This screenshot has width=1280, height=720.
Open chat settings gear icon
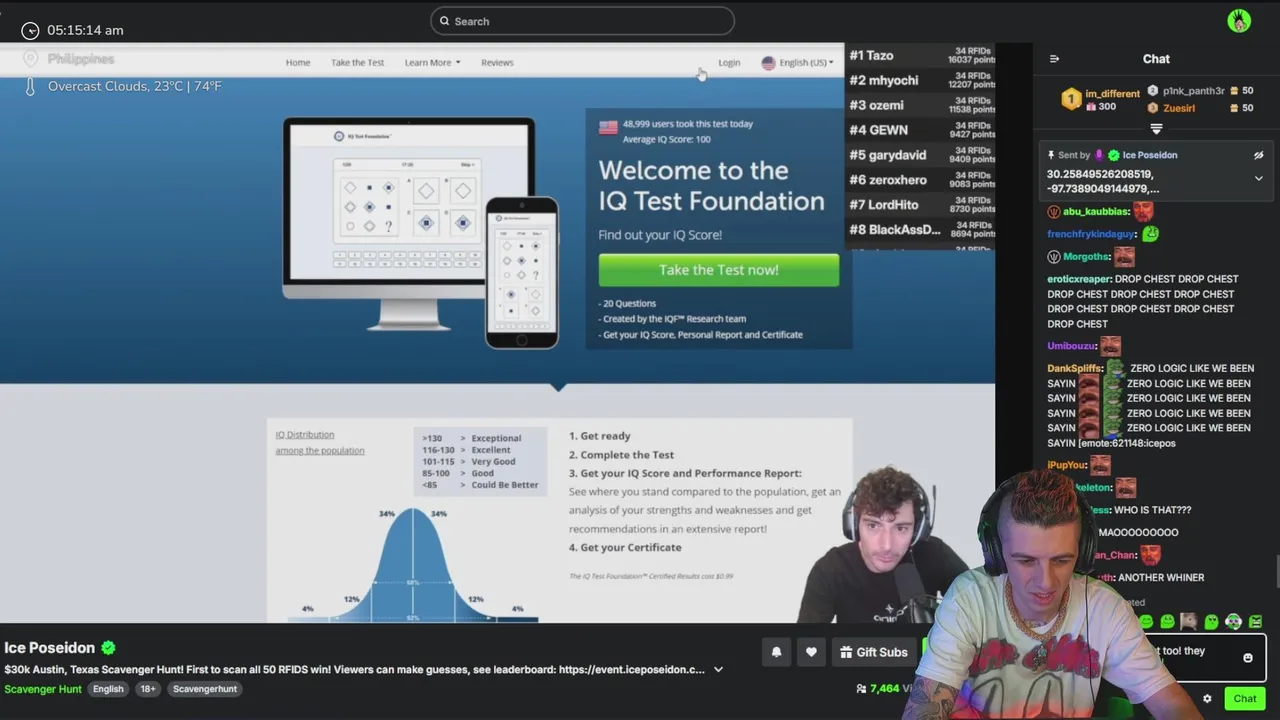(1207, 699)
